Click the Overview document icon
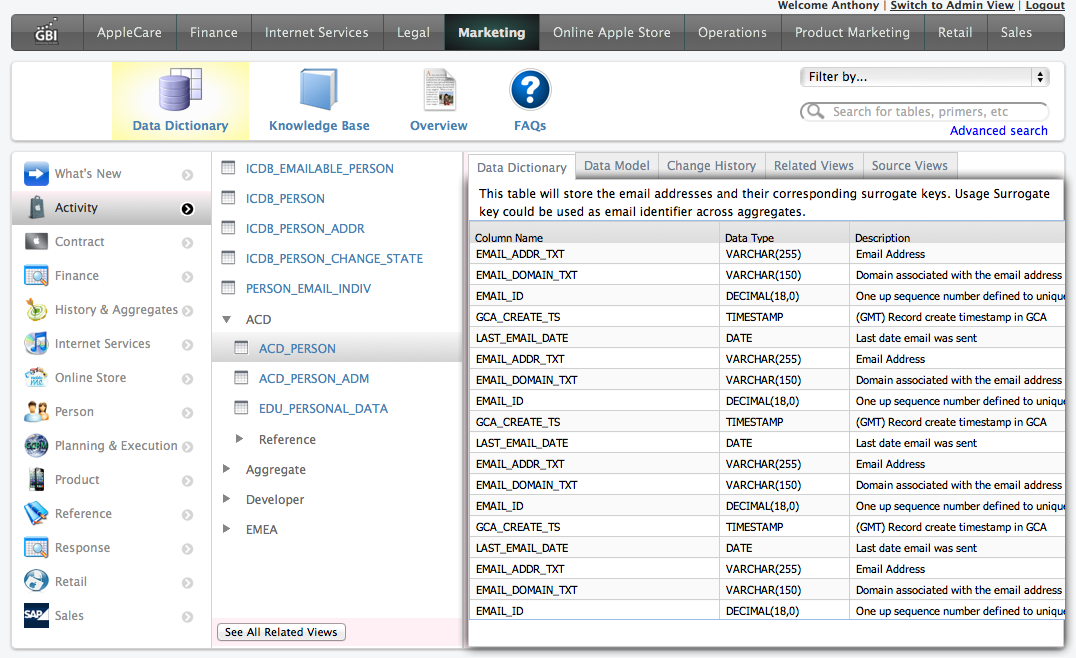This screenshot has width=1076, height=658. click(x=439, y=91)
